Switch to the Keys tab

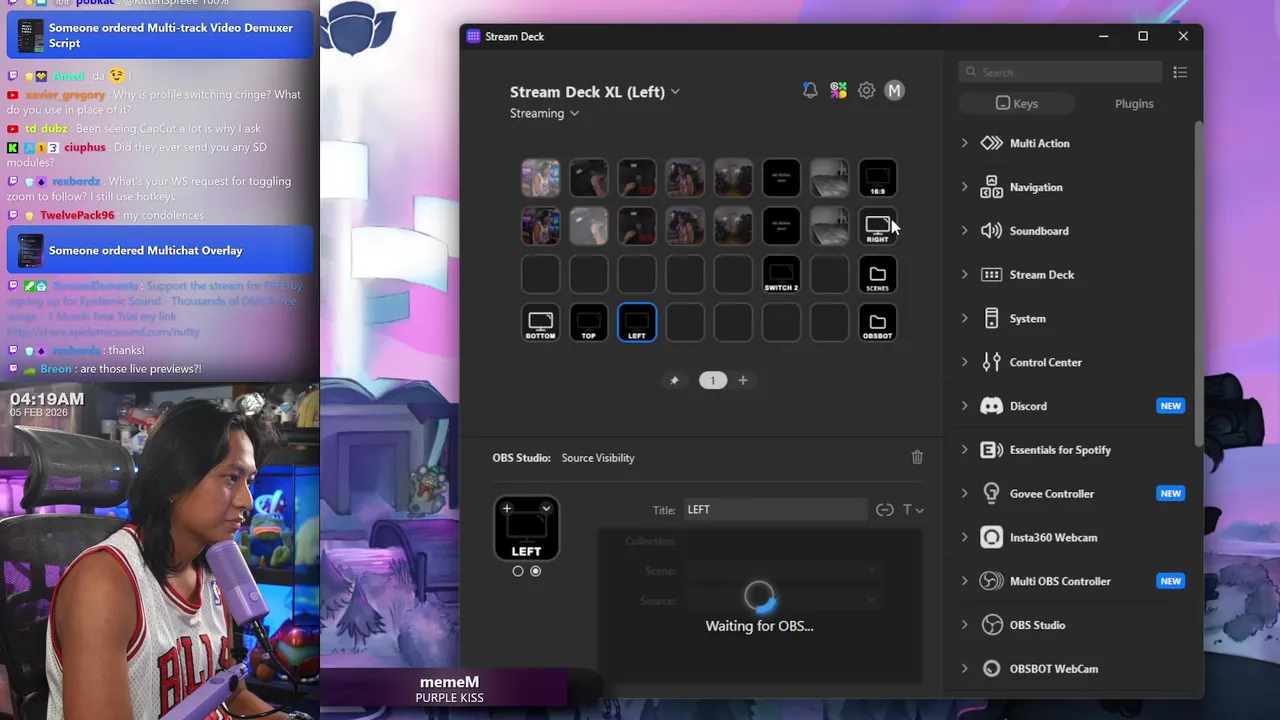pos(1017,103)
